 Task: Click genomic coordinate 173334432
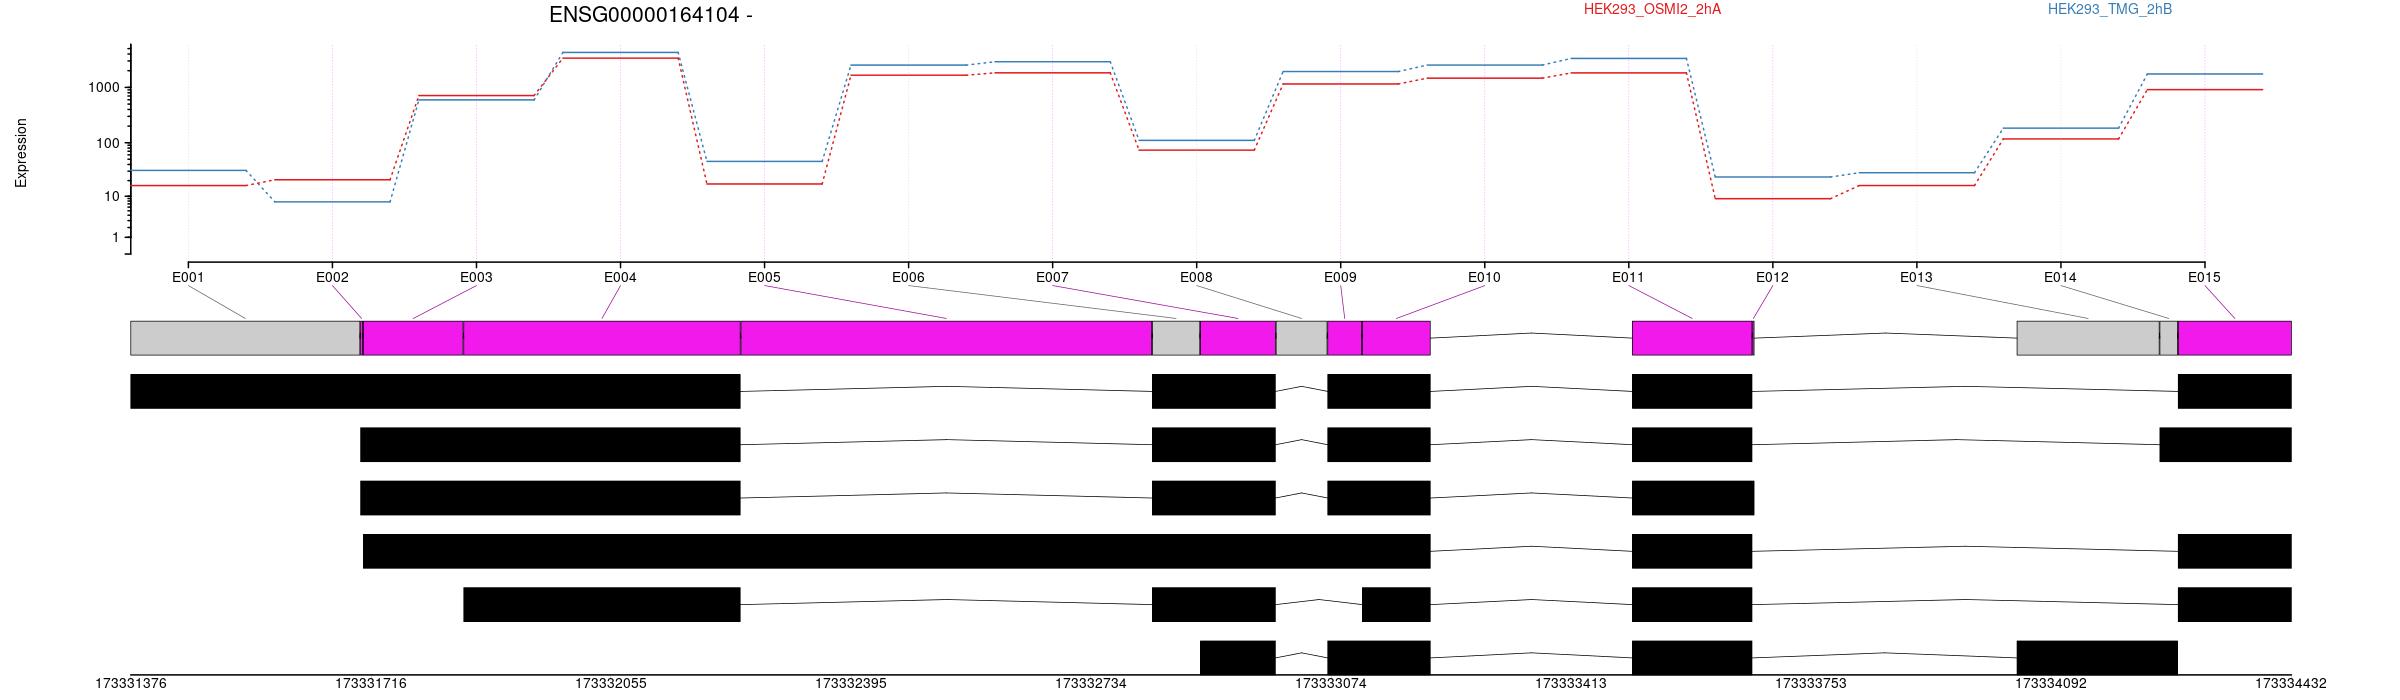point(2291,684)
